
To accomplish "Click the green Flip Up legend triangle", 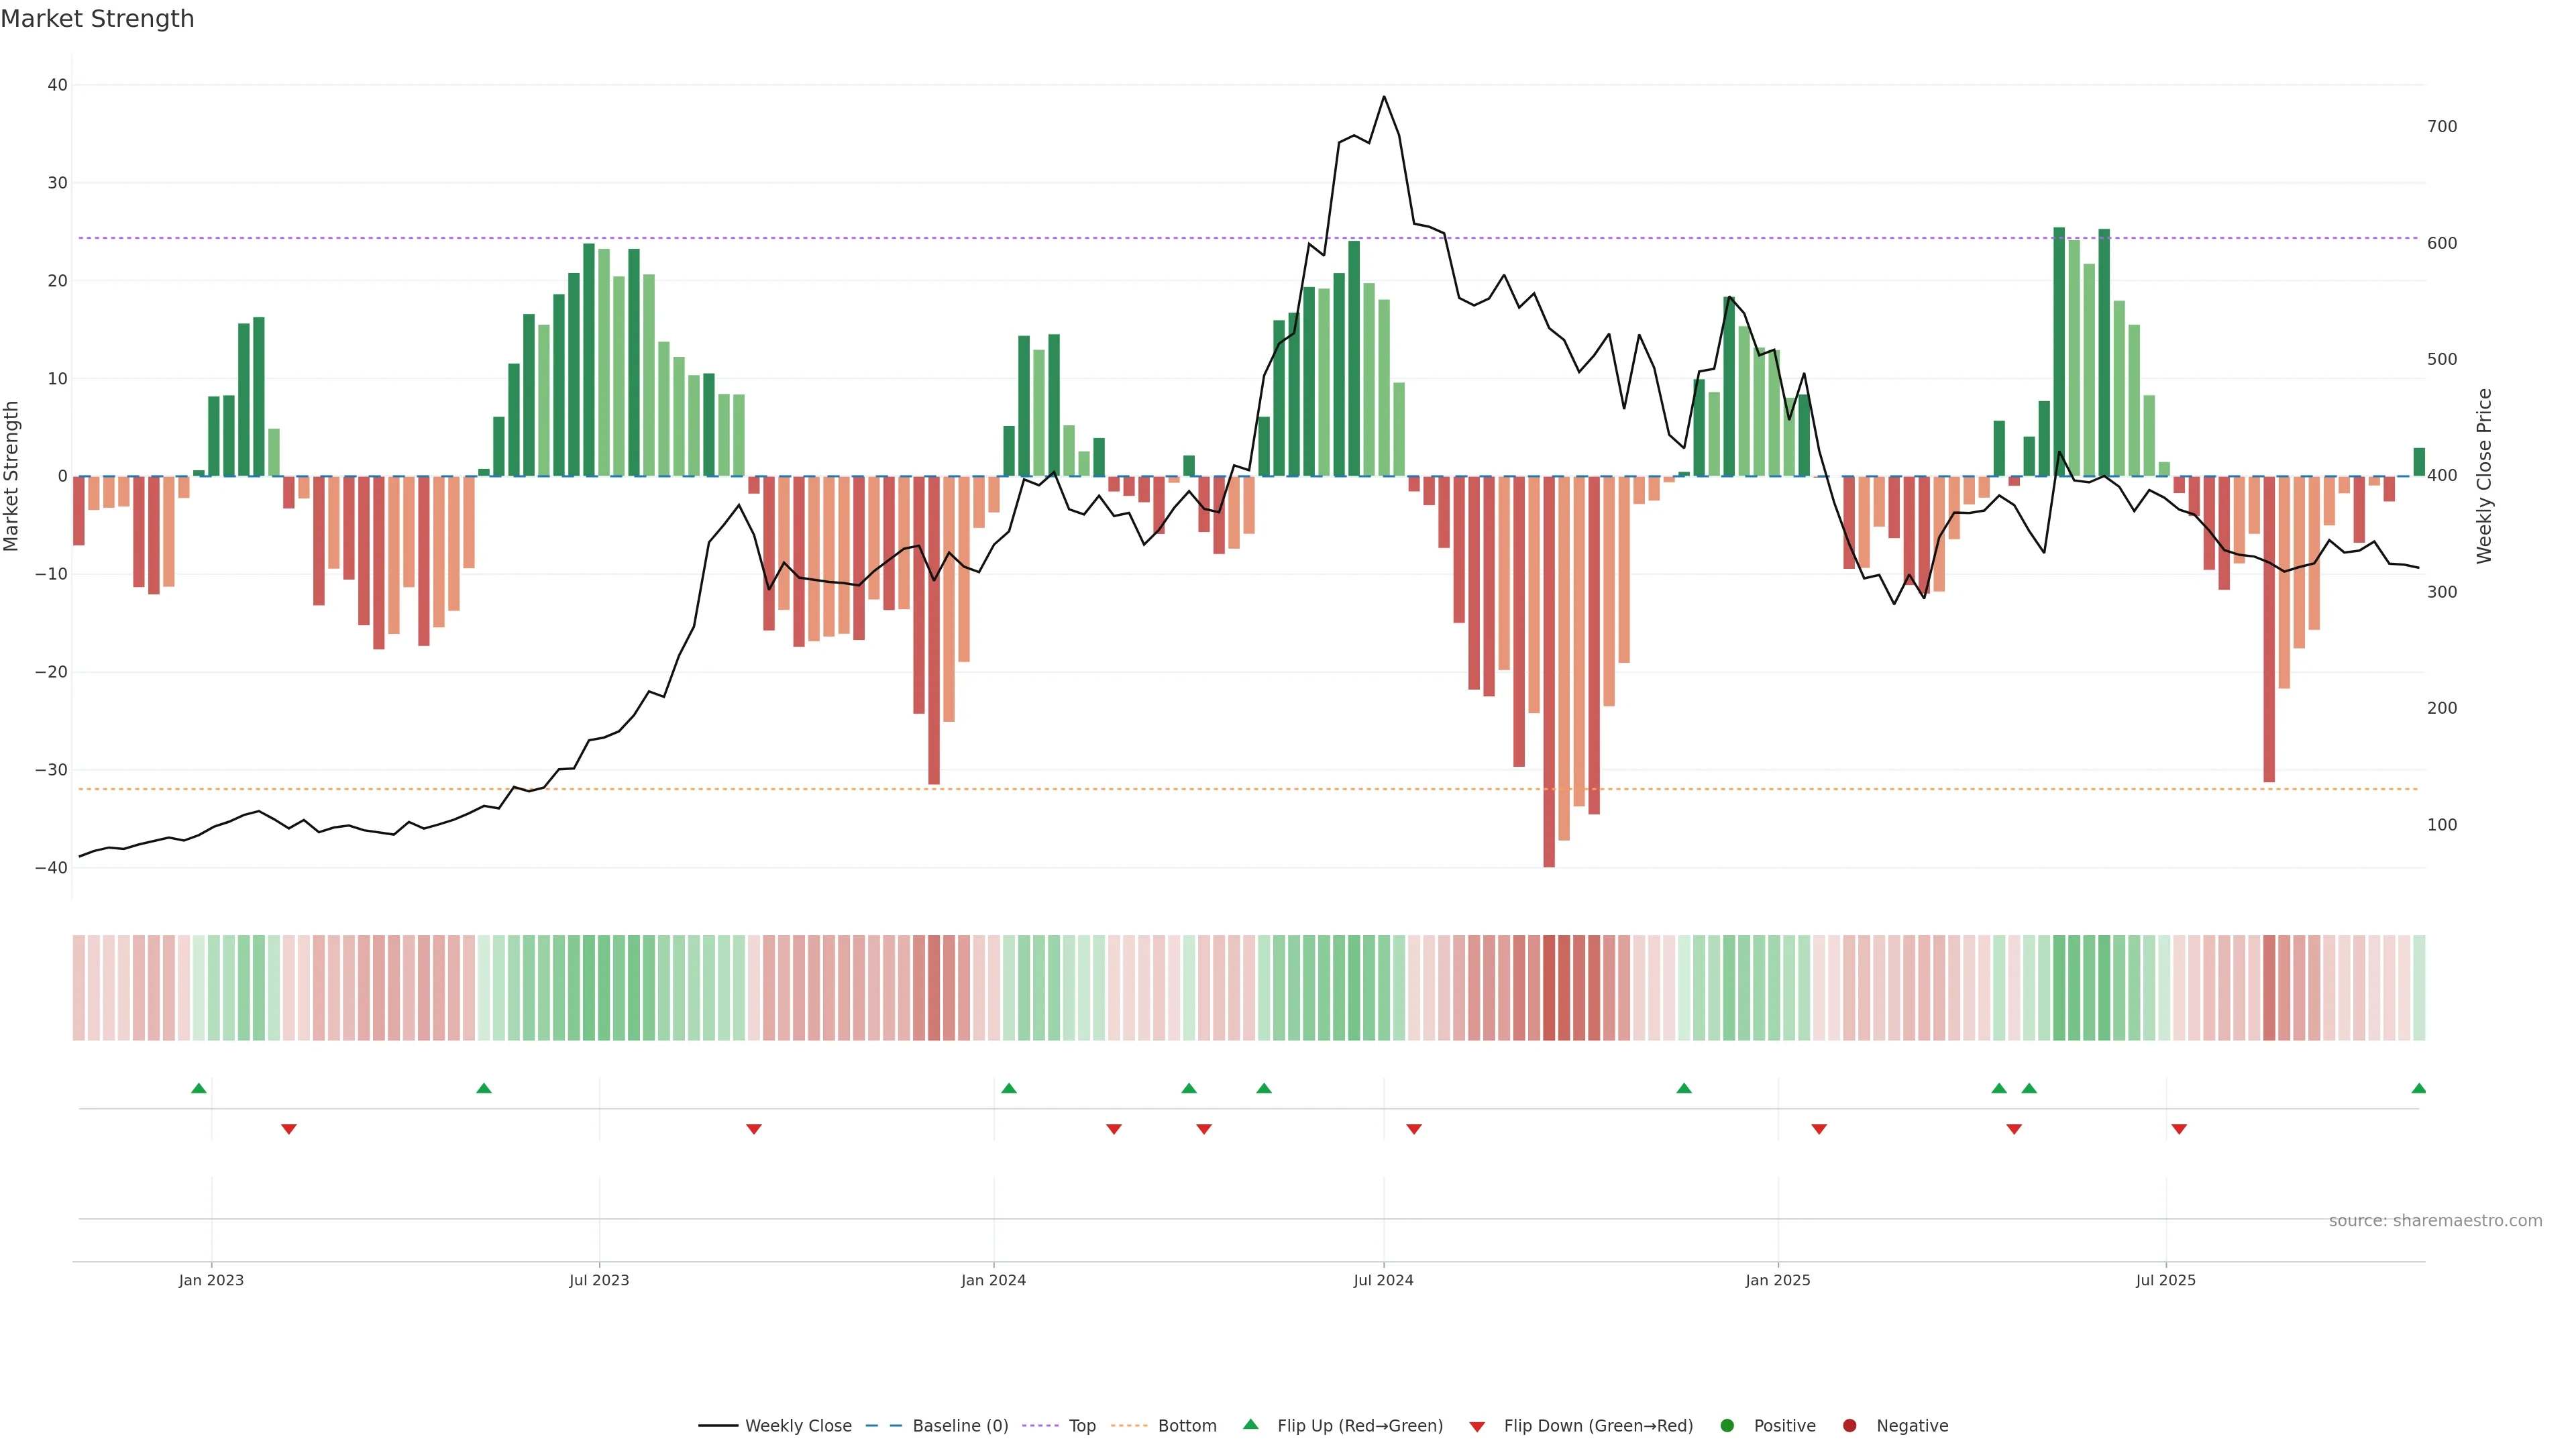I will tap(1250, 1424).
